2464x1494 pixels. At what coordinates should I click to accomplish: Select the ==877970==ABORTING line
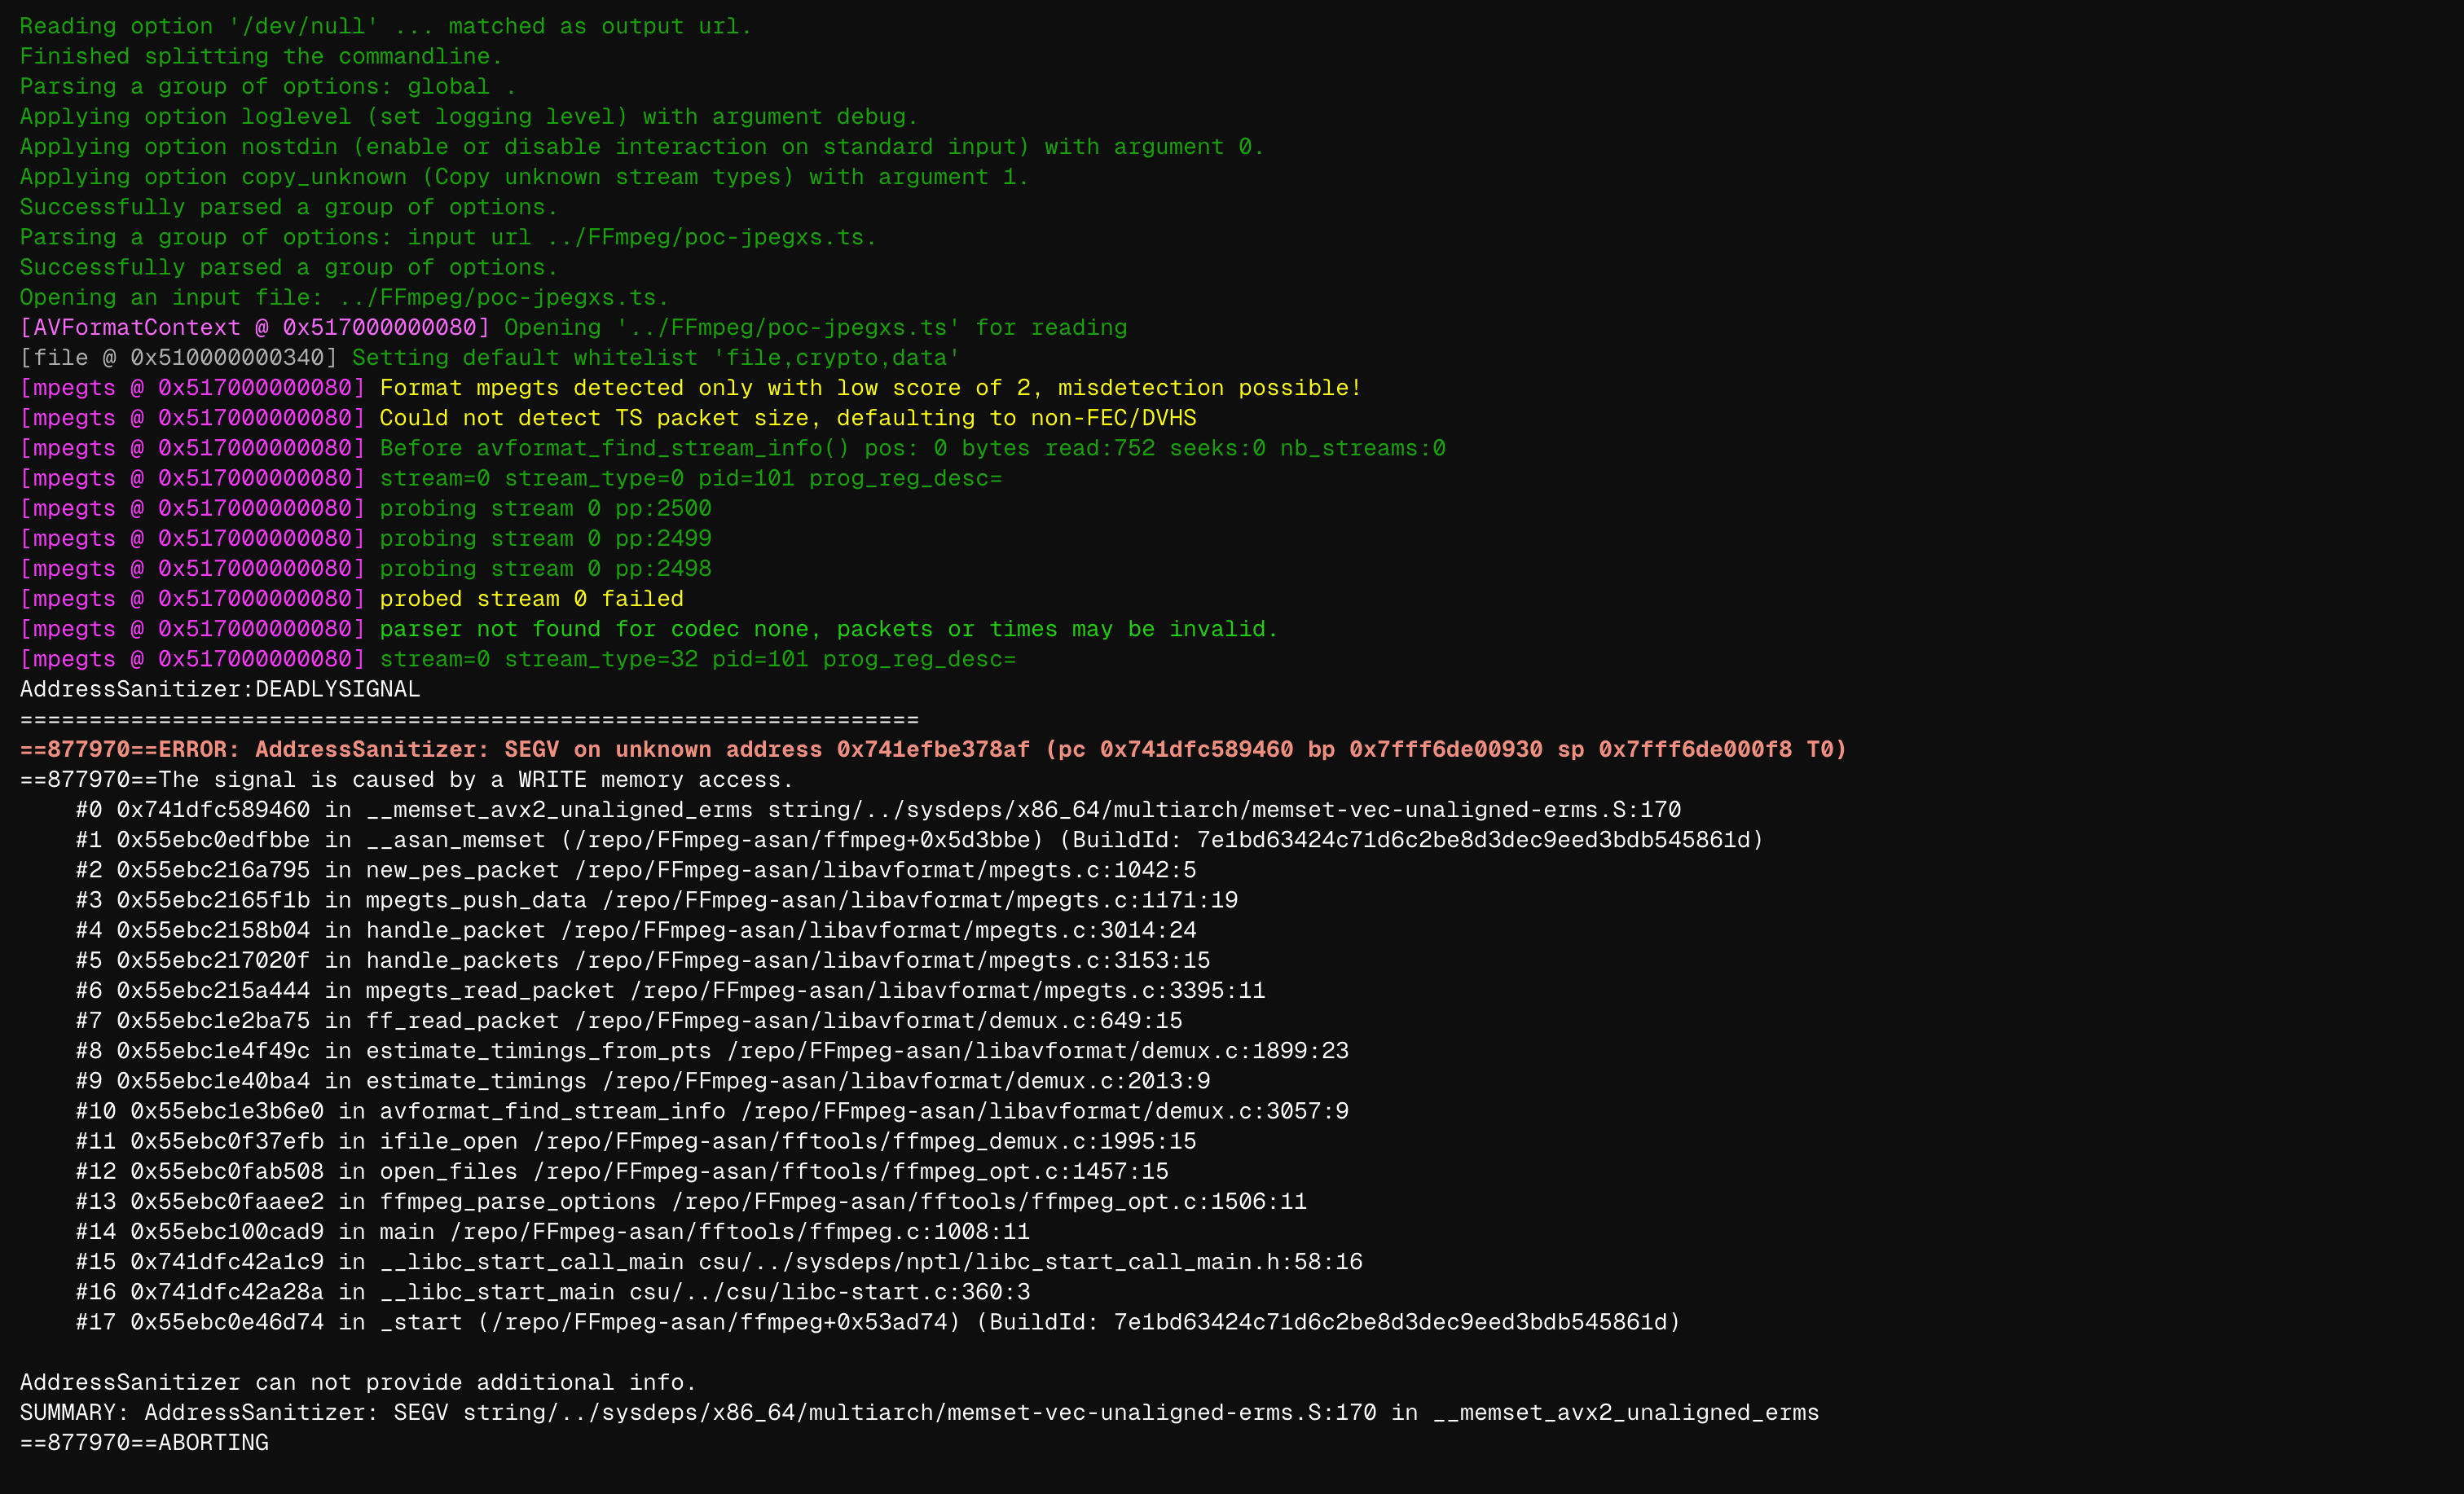[144, 1442]
